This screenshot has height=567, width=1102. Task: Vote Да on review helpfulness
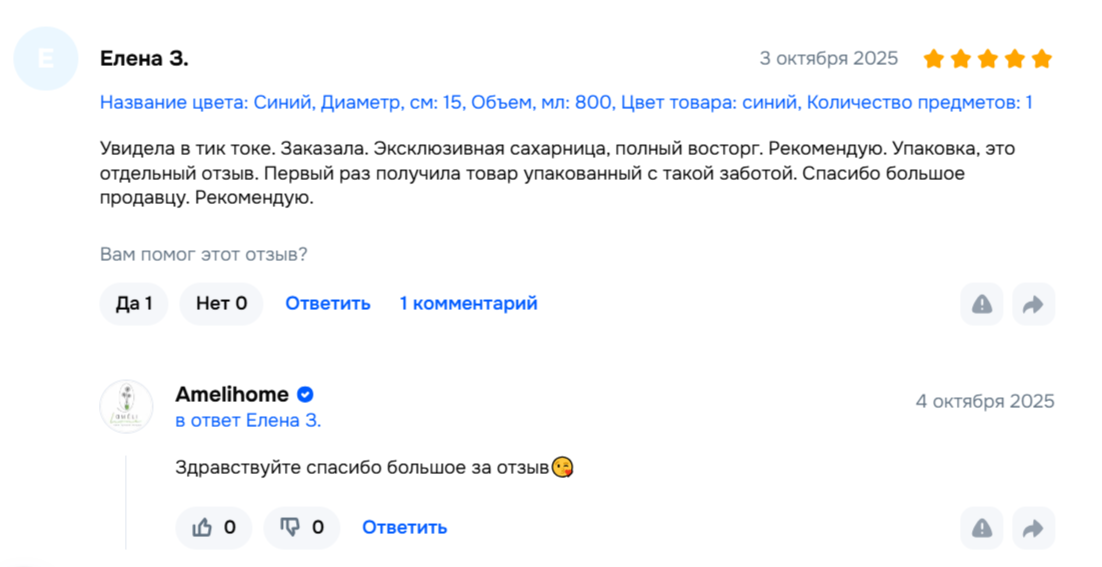134,303
